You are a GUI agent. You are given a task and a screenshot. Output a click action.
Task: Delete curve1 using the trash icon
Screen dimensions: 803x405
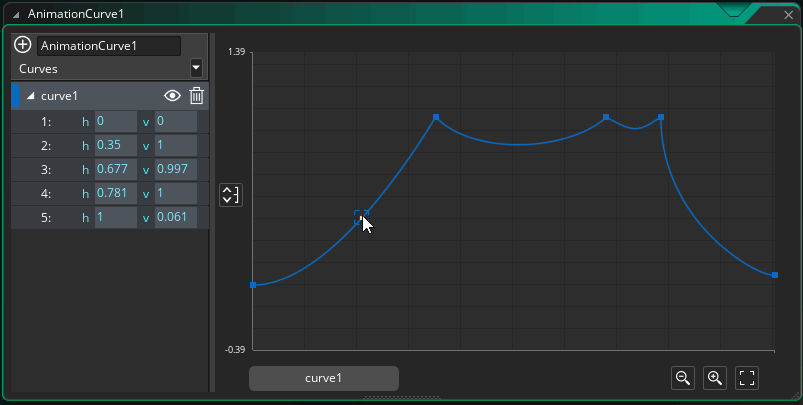(197, 96)
